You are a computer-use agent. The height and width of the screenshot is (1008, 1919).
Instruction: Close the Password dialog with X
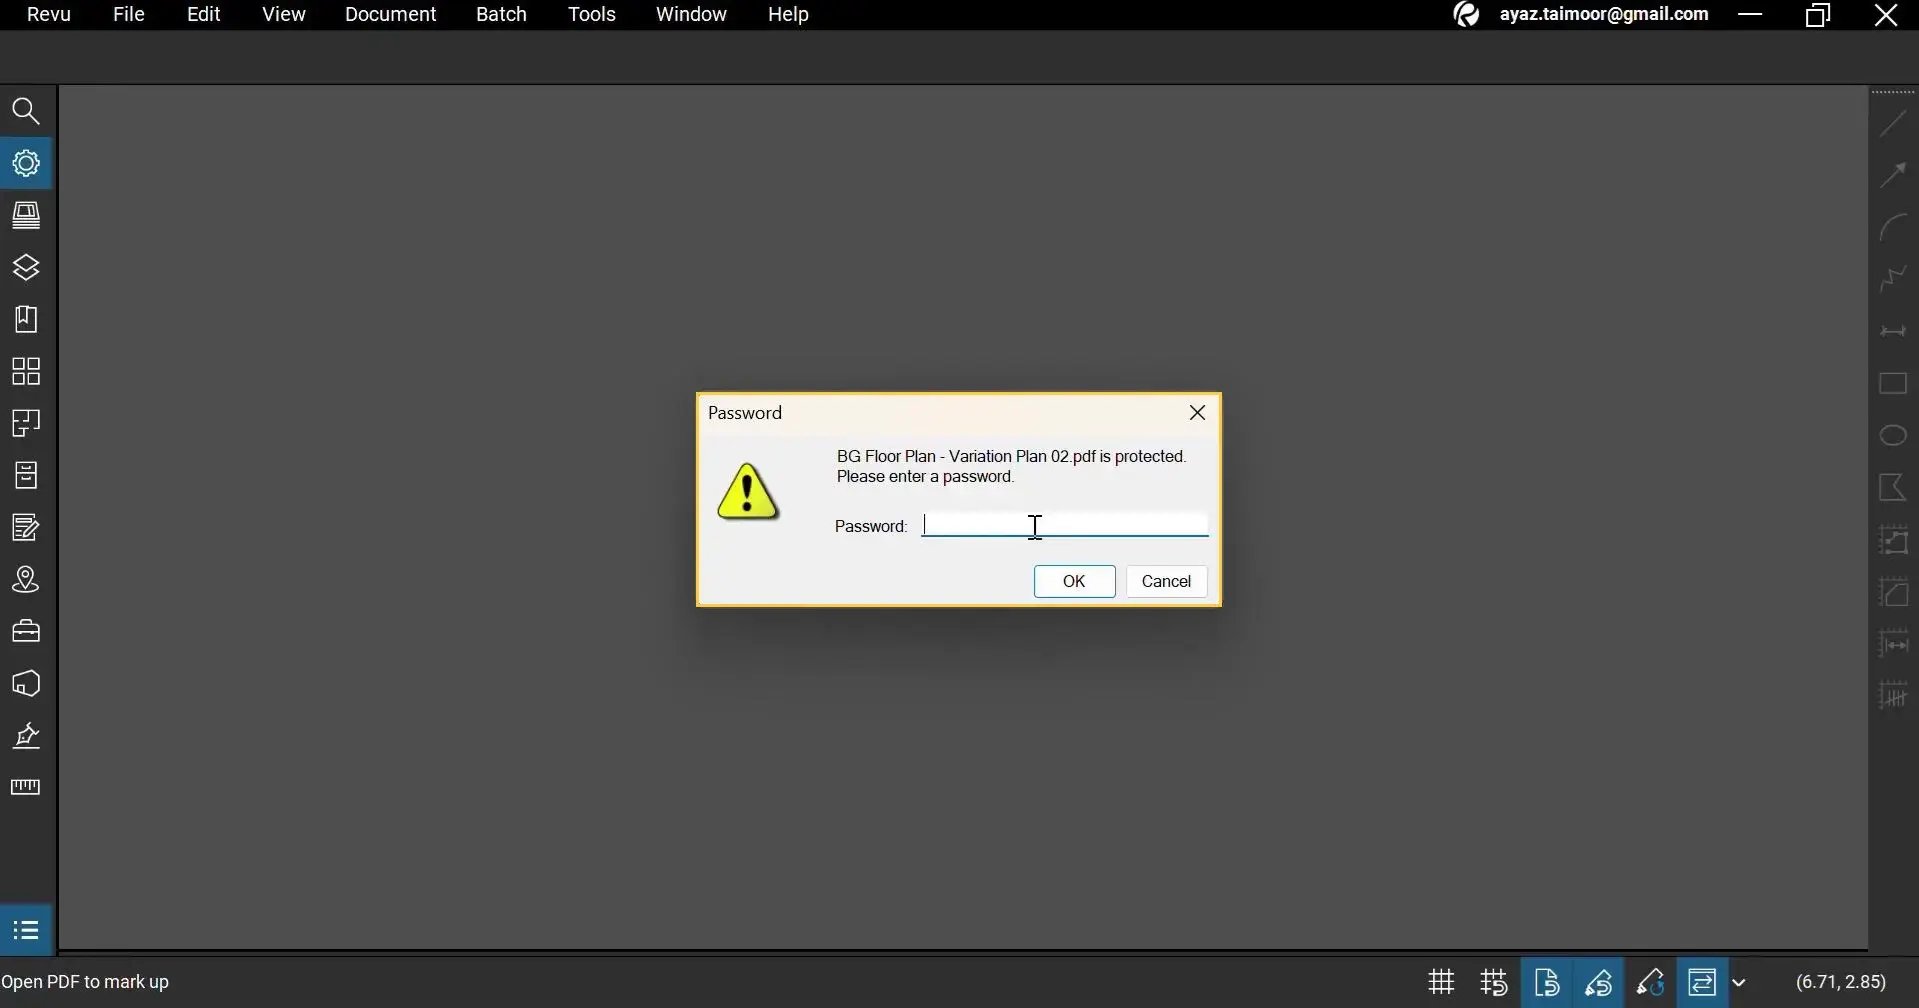1197,413
